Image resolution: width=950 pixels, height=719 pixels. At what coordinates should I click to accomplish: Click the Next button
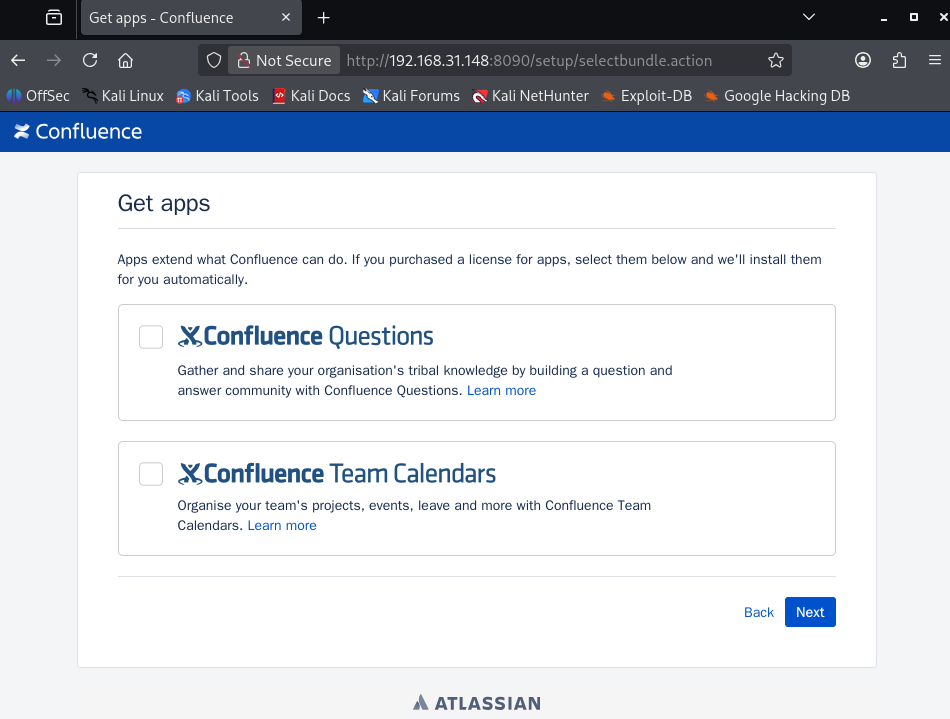809,612
